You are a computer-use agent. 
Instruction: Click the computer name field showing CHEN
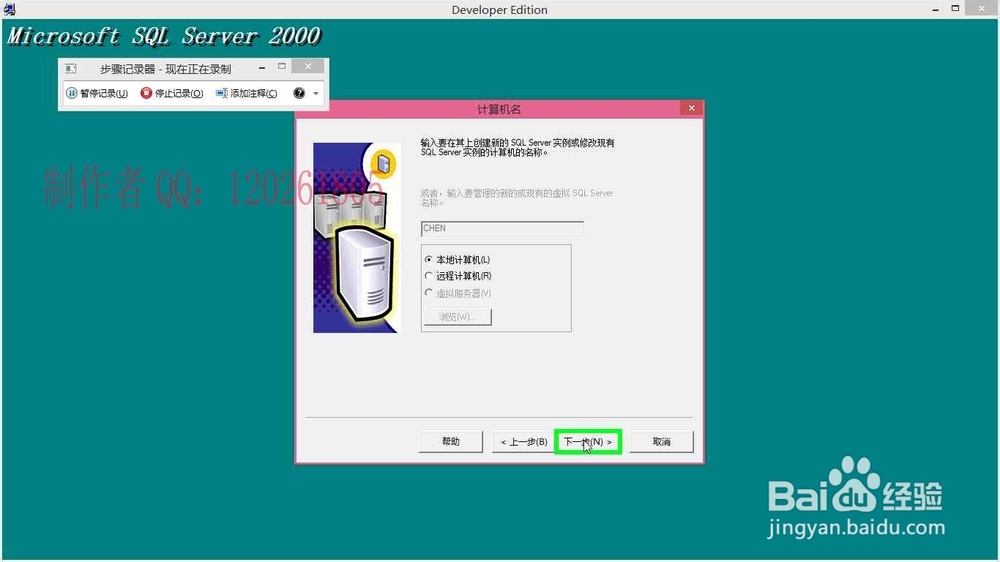point(502,228)
